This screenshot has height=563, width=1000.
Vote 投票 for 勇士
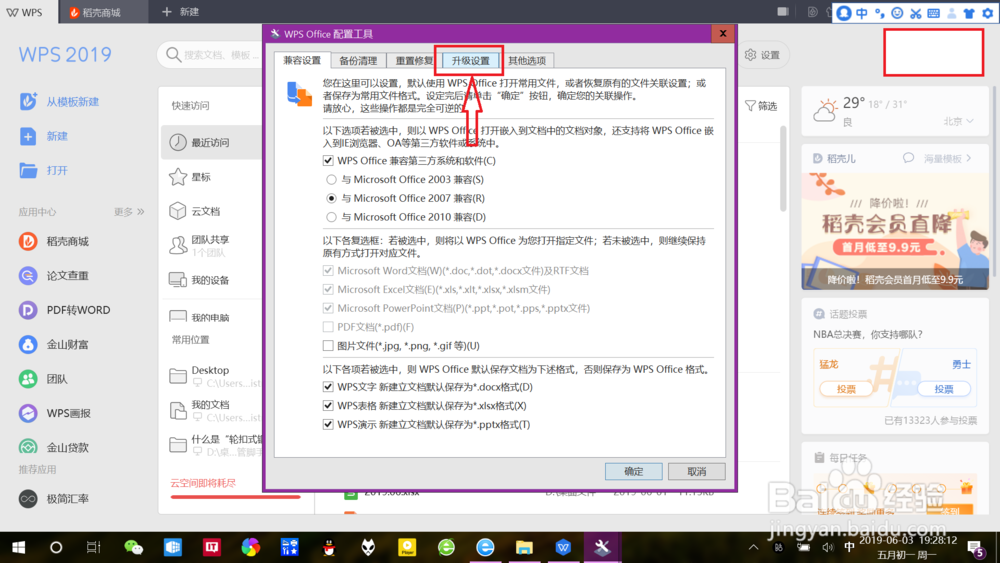tap(944, 389)
